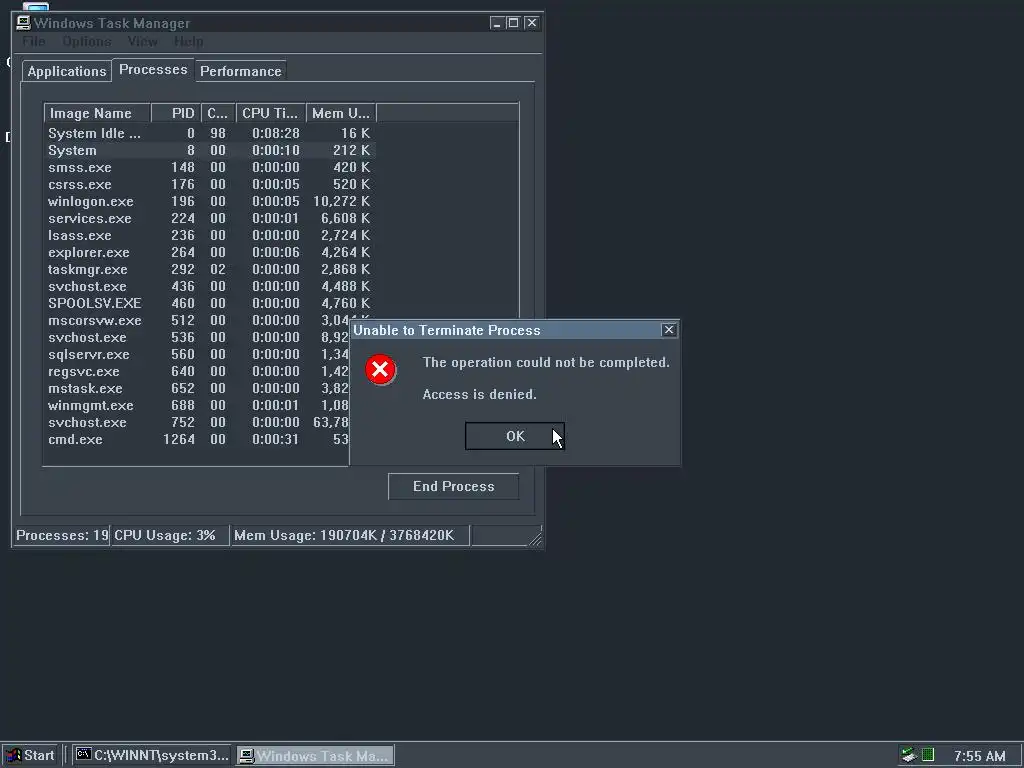This screenshot has height=768, width=1024.
Task: Click the command prompt icon on the taskbar
Action: 84,755
